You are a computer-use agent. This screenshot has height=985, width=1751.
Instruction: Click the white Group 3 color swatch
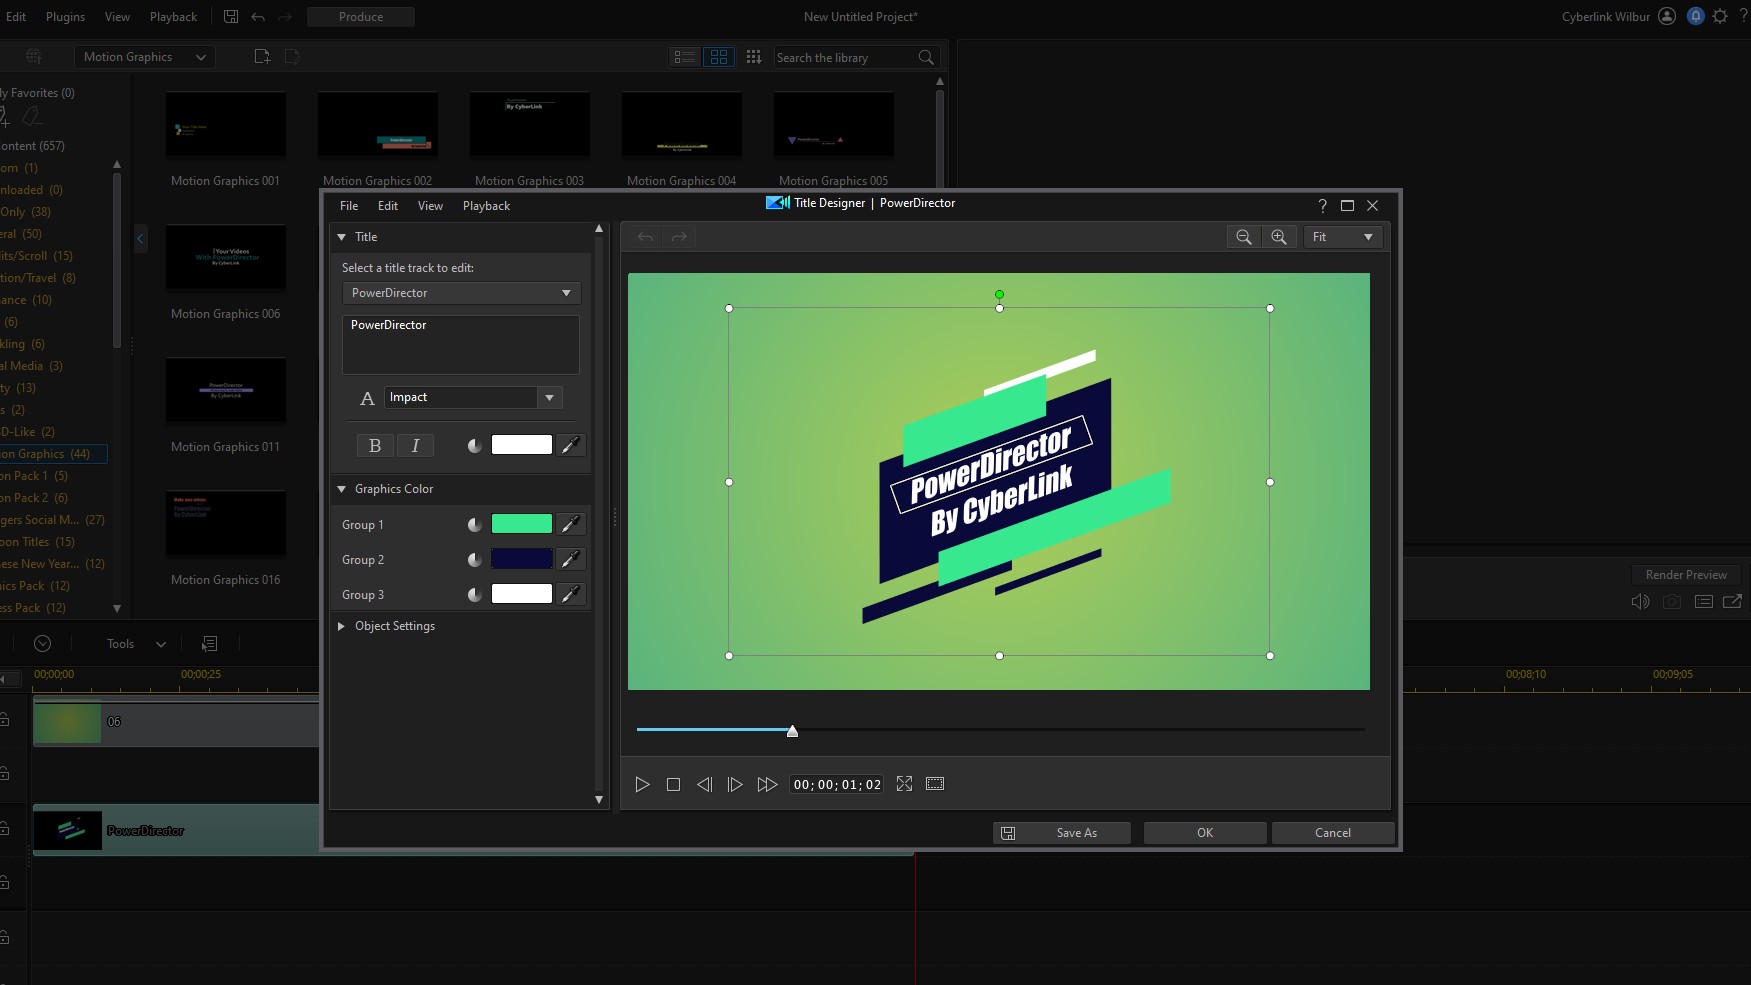(522, 594)
